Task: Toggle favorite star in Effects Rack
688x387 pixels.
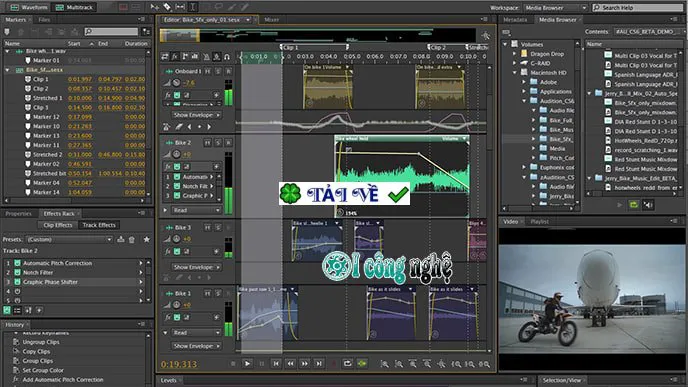Action: pos(147,240)
